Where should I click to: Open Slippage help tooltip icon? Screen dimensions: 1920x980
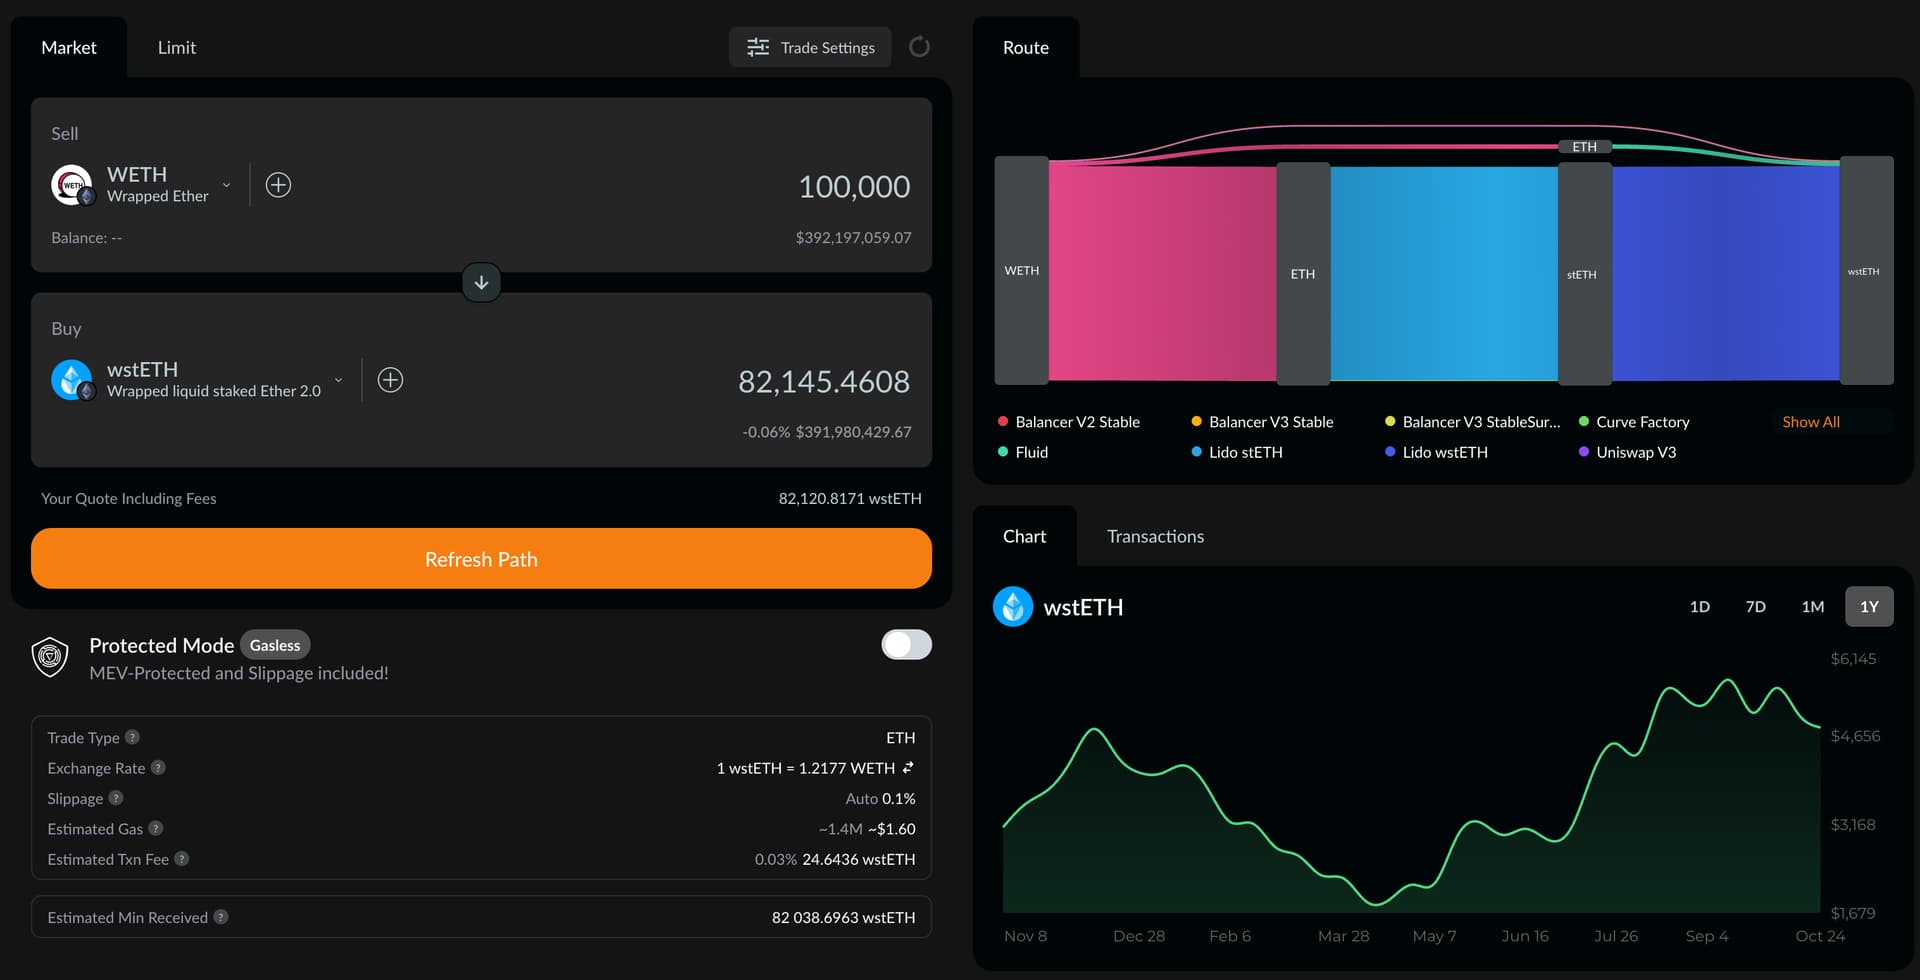click(116, 798)
